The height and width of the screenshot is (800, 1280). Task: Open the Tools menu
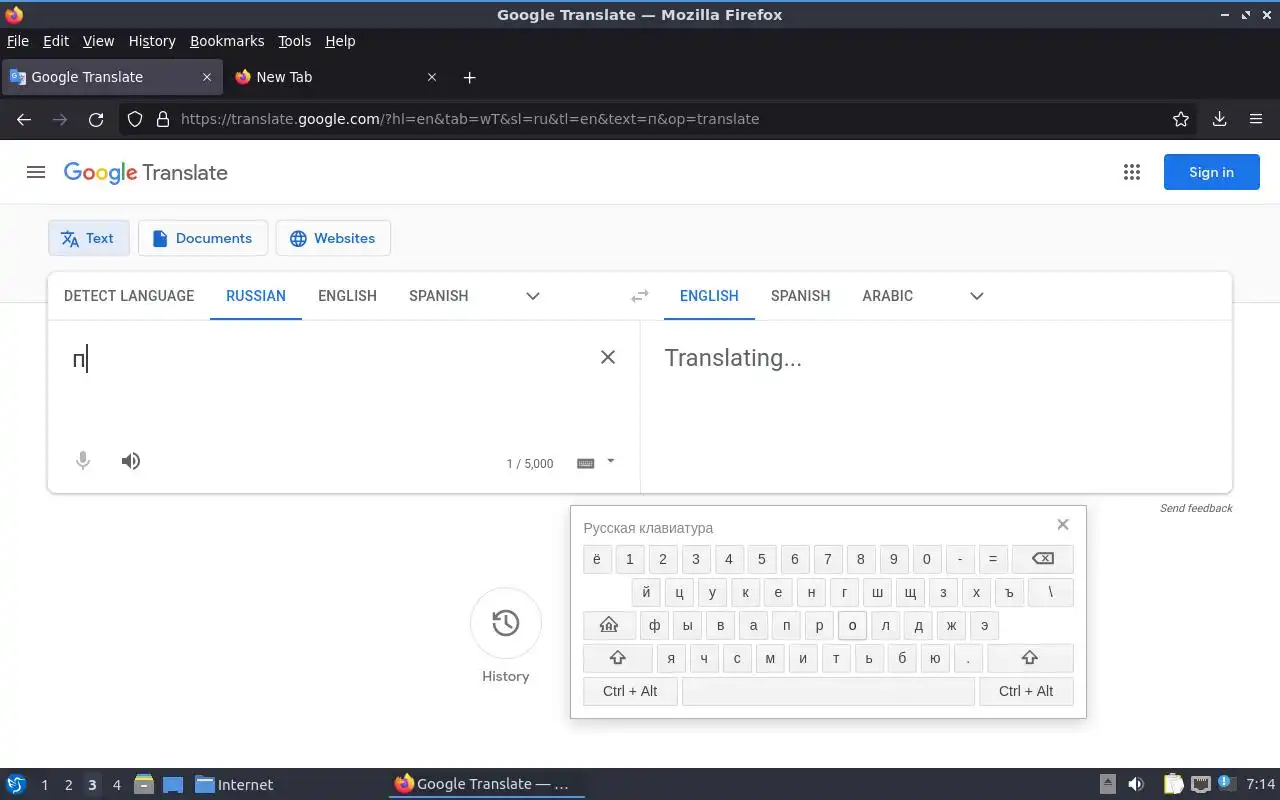[295, 41]
